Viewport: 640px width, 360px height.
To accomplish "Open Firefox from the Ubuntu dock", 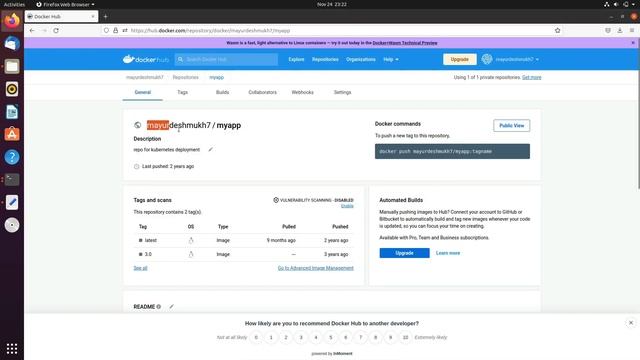I will [12, 20].
